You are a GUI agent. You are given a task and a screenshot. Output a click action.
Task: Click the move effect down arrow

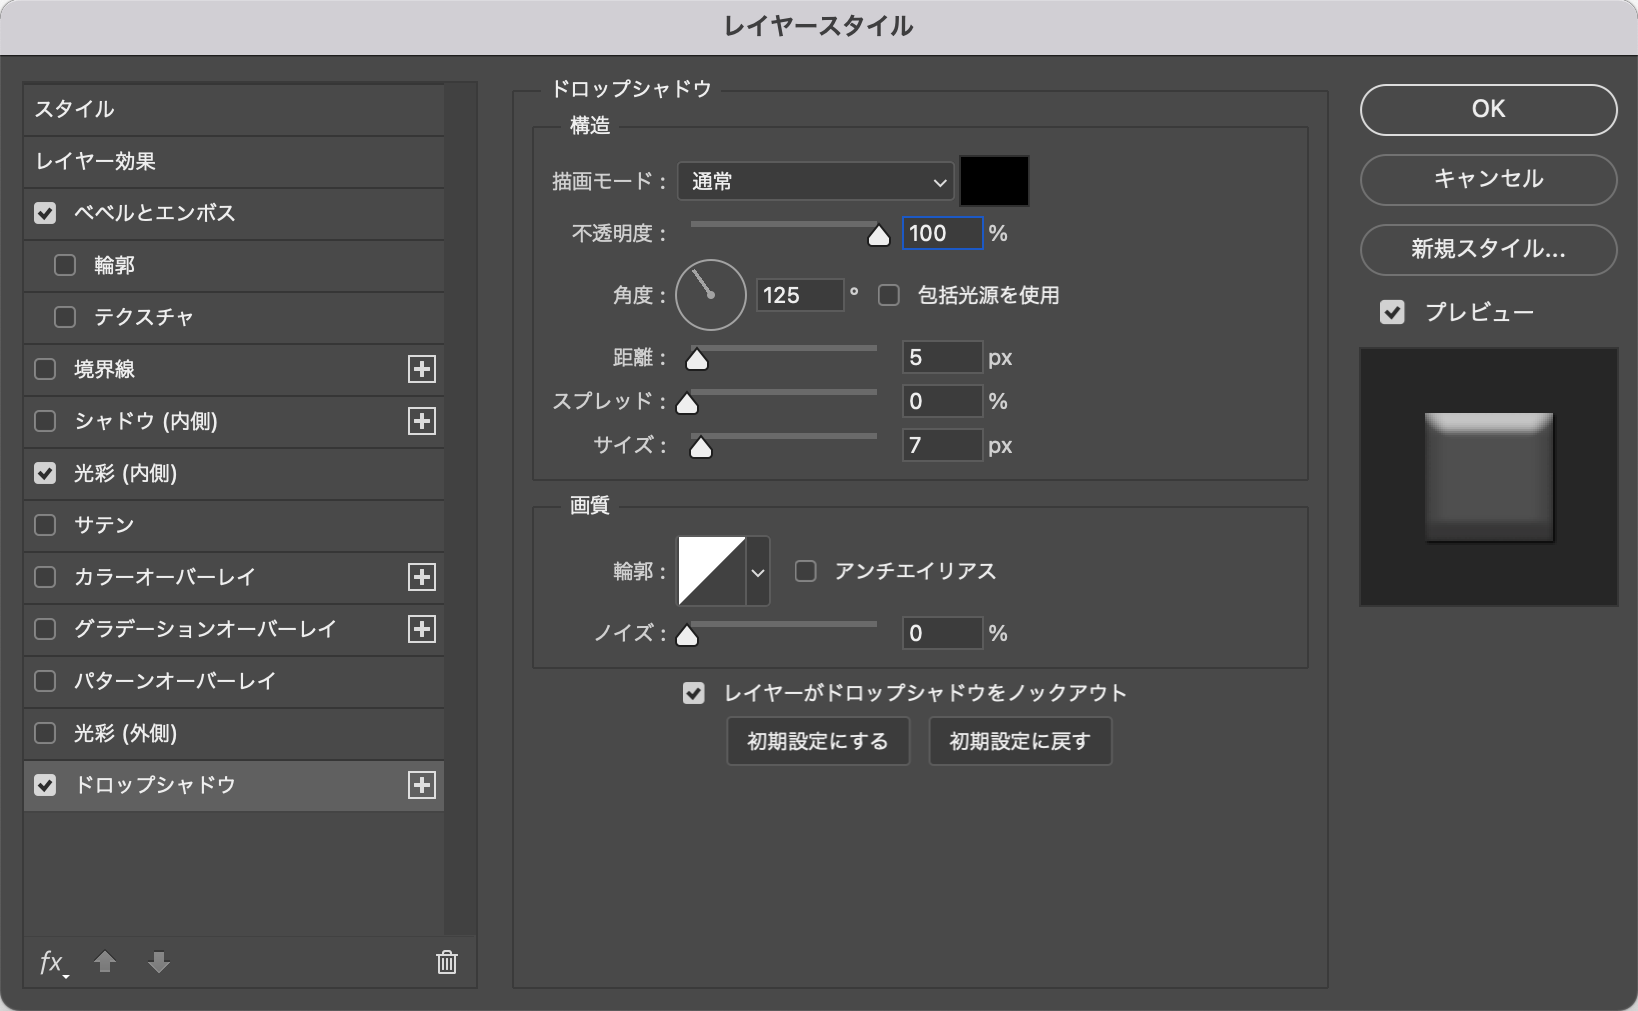click(158, 962)
